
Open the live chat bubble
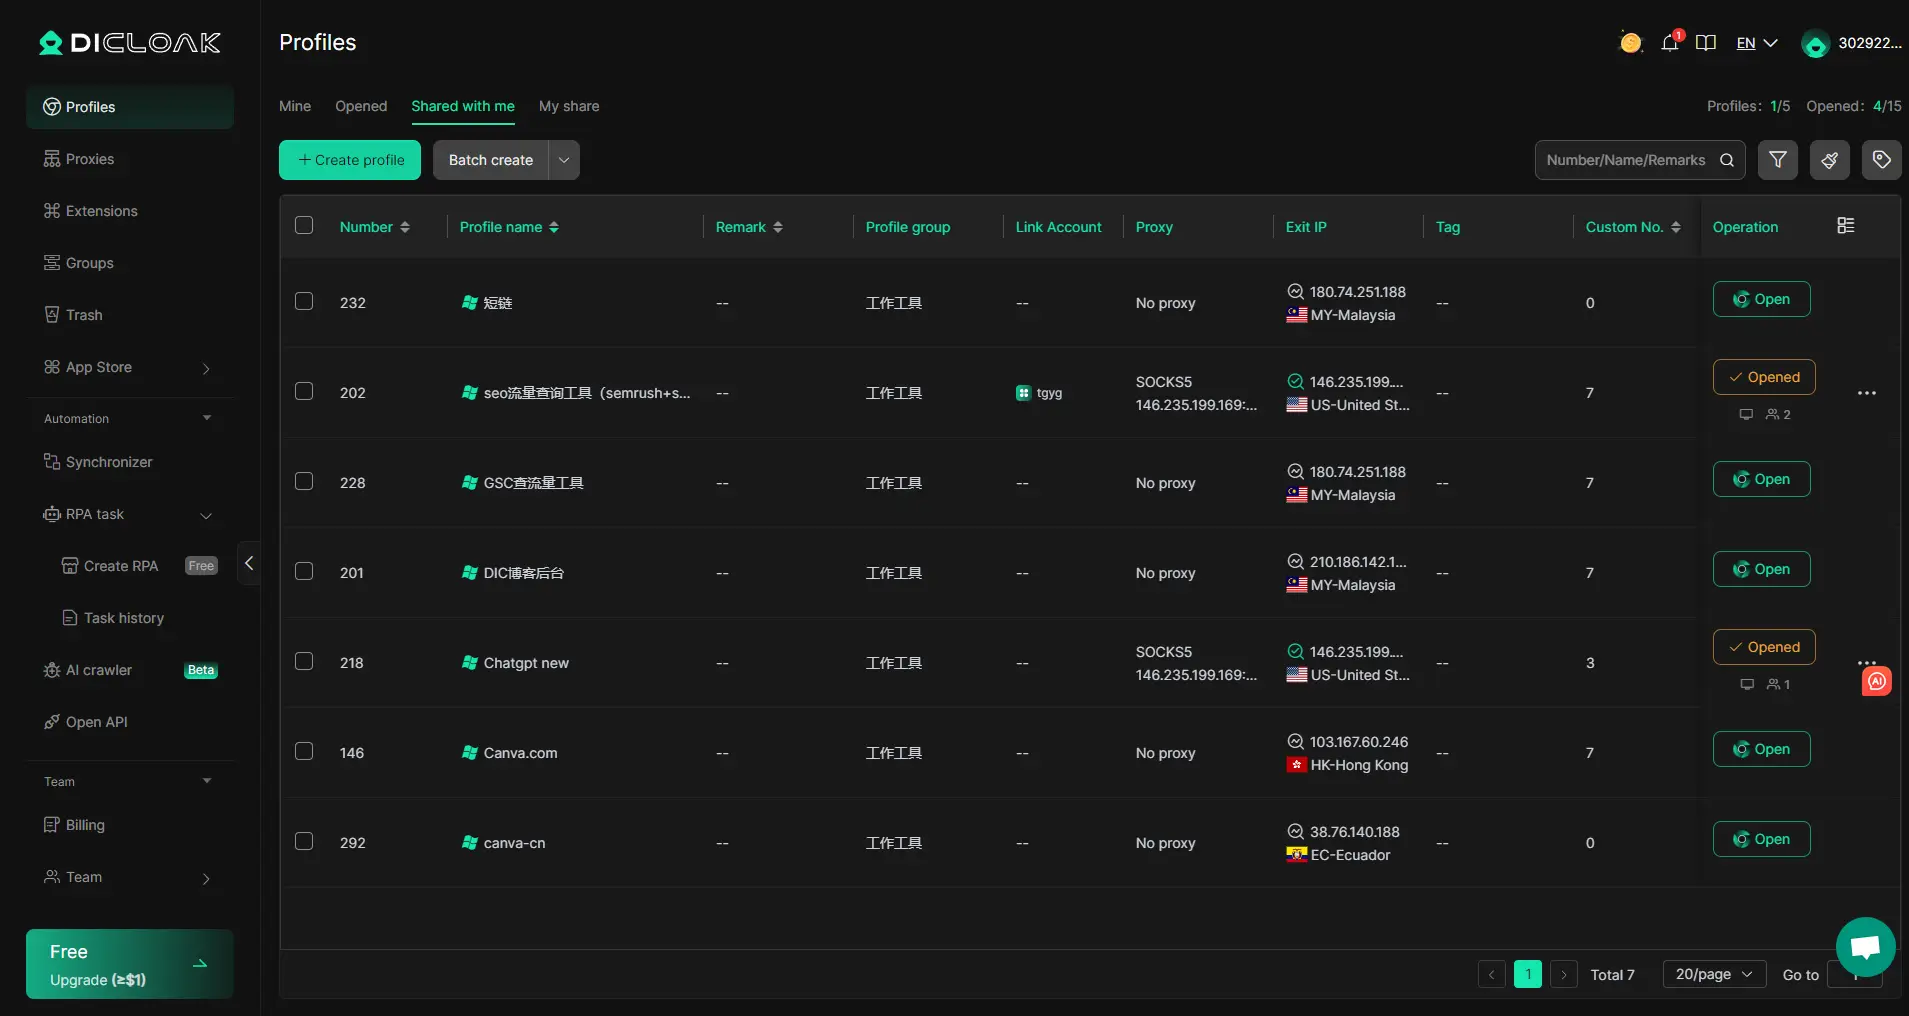pos(1865,946)
